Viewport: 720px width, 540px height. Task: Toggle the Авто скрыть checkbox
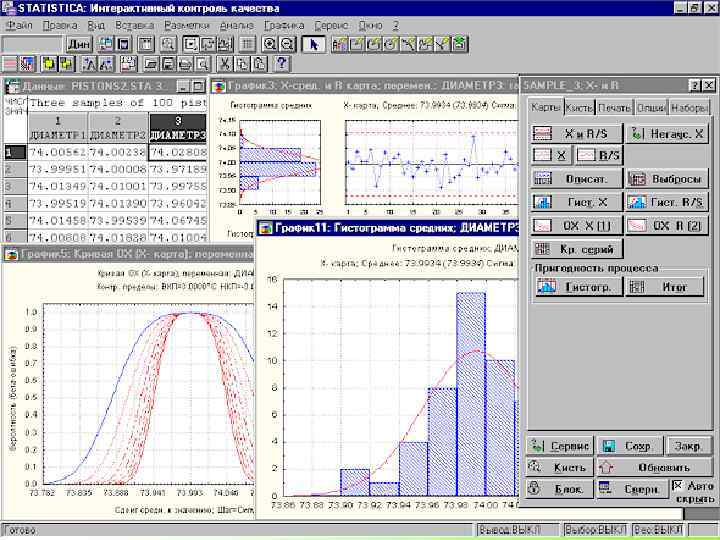(677, 486)
